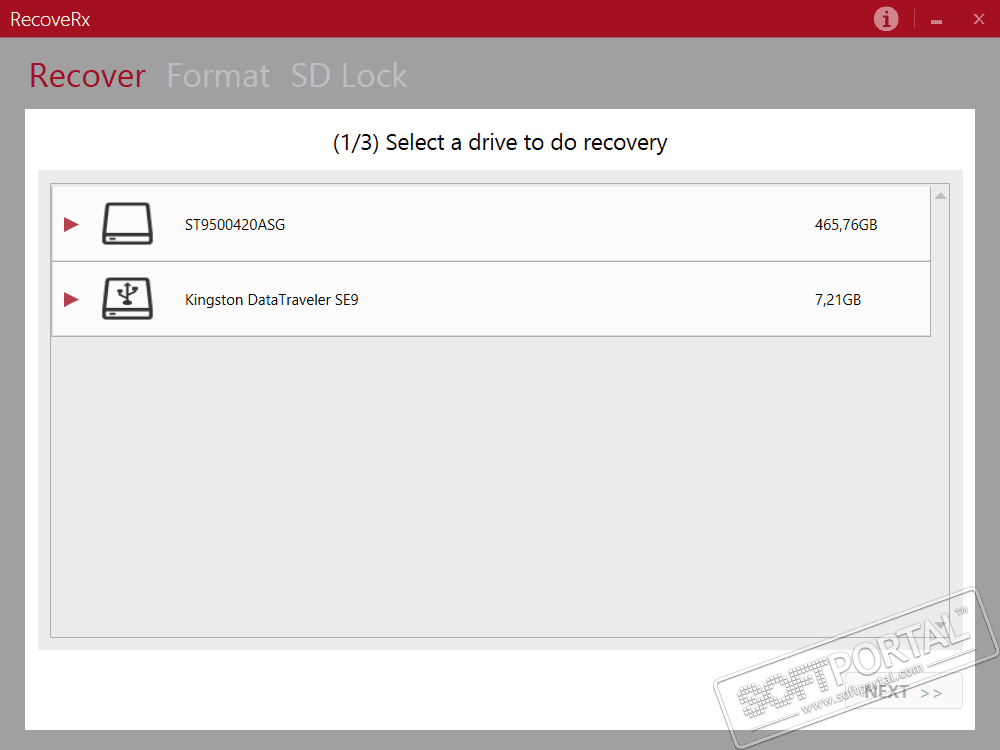Open the SD Lock tab
The height and width of the screenshot is (750, 1000).
[x=349, y=75]
